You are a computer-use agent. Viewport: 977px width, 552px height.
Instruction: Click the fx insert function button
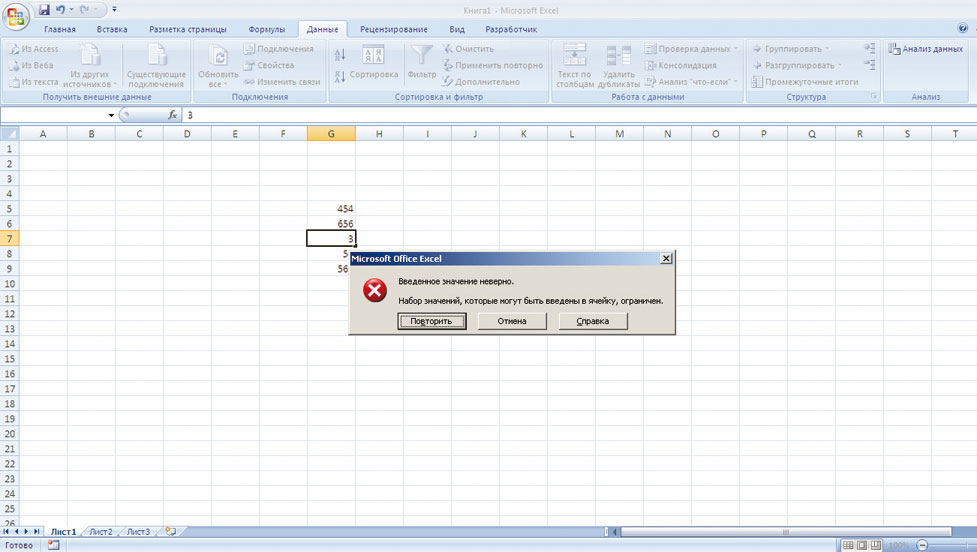pos(173,115)
